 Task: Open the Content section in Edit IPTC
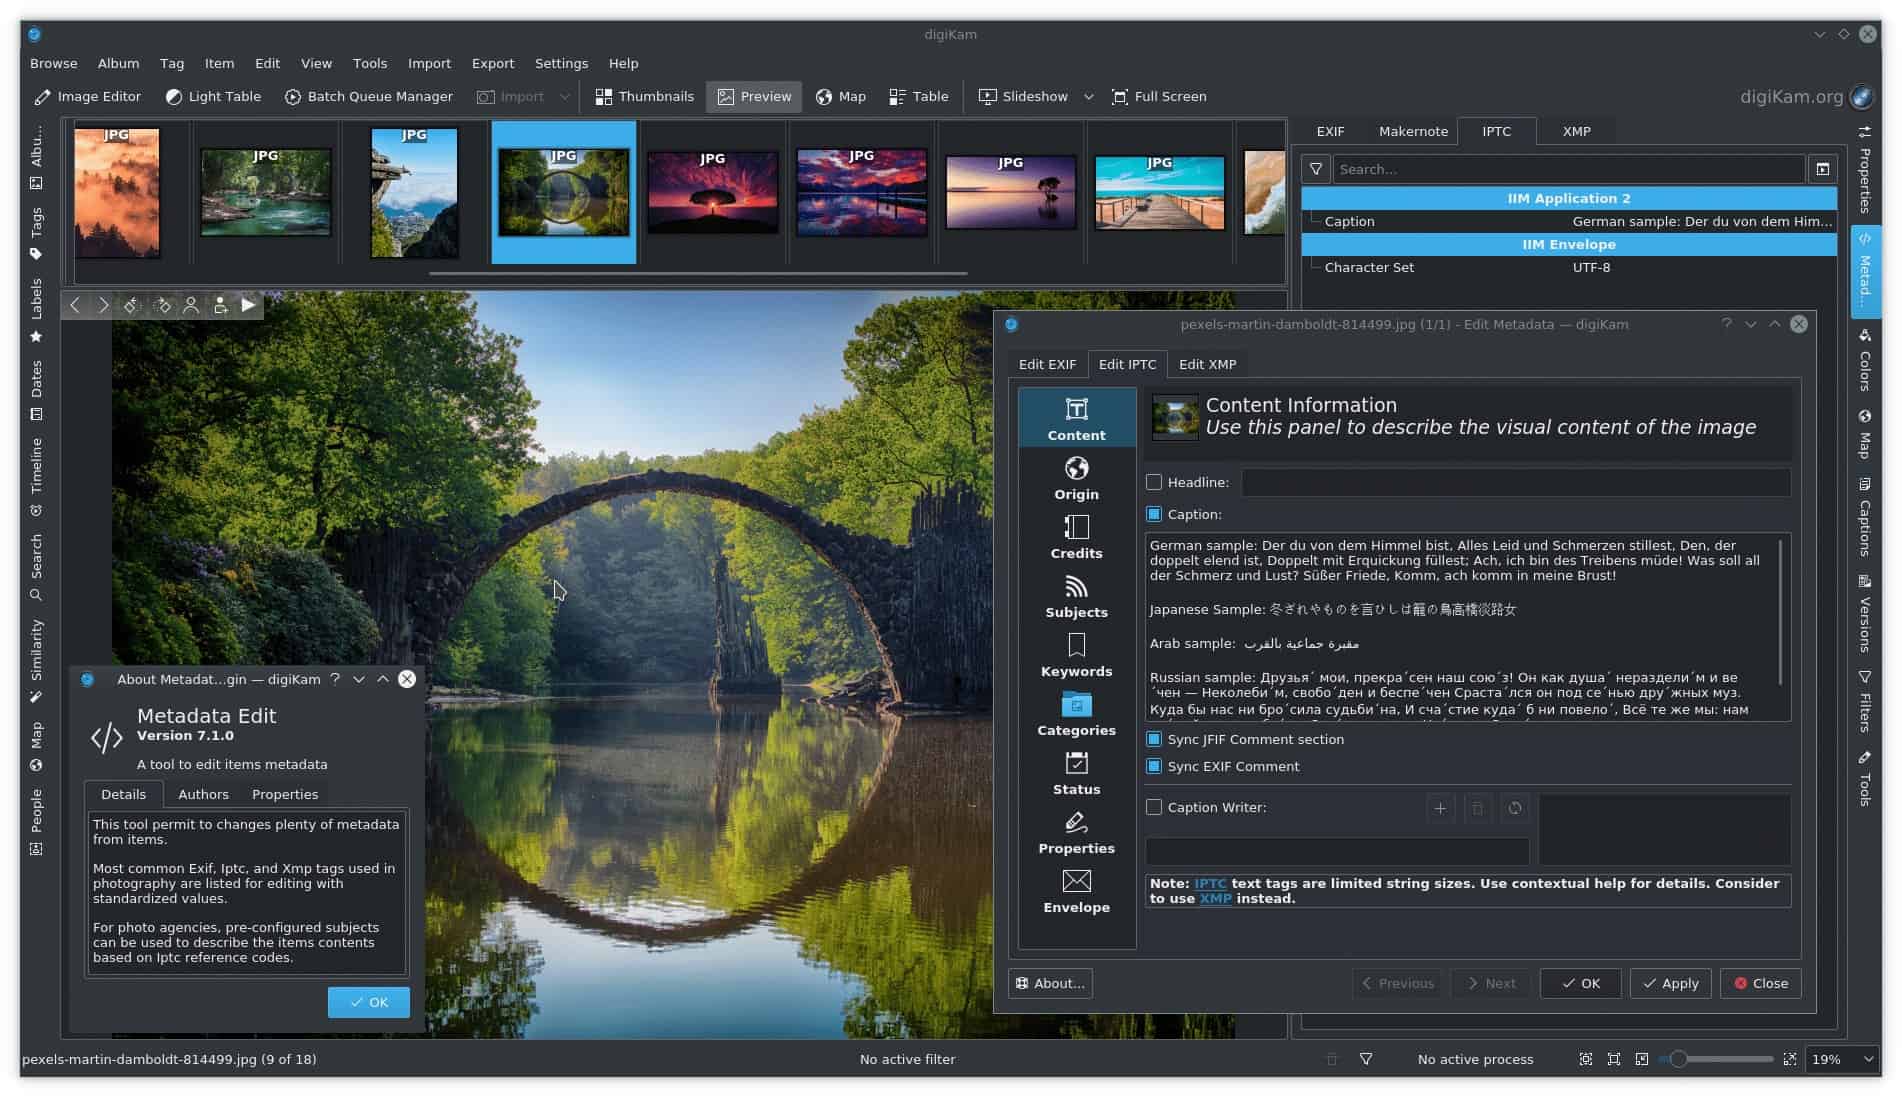pyautogui.click(x=1076, y=418)
